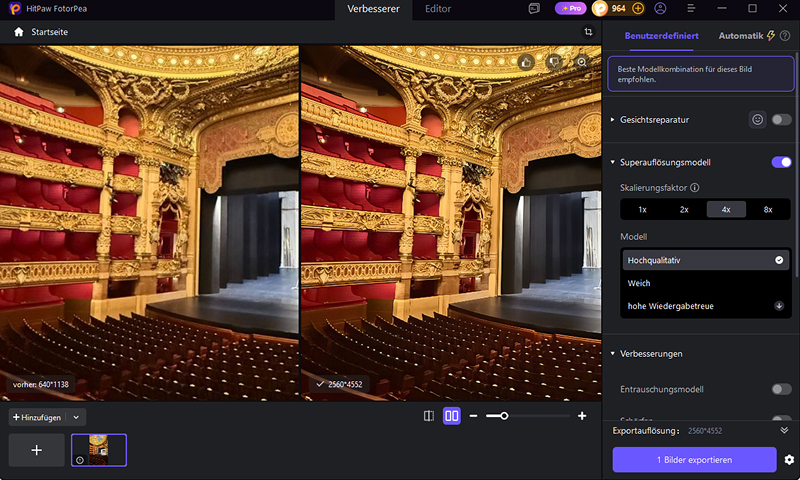This screenshot has height=480, width=800.
Task: Click the 1 Bilder exportieren button
Action: (694, 460)
